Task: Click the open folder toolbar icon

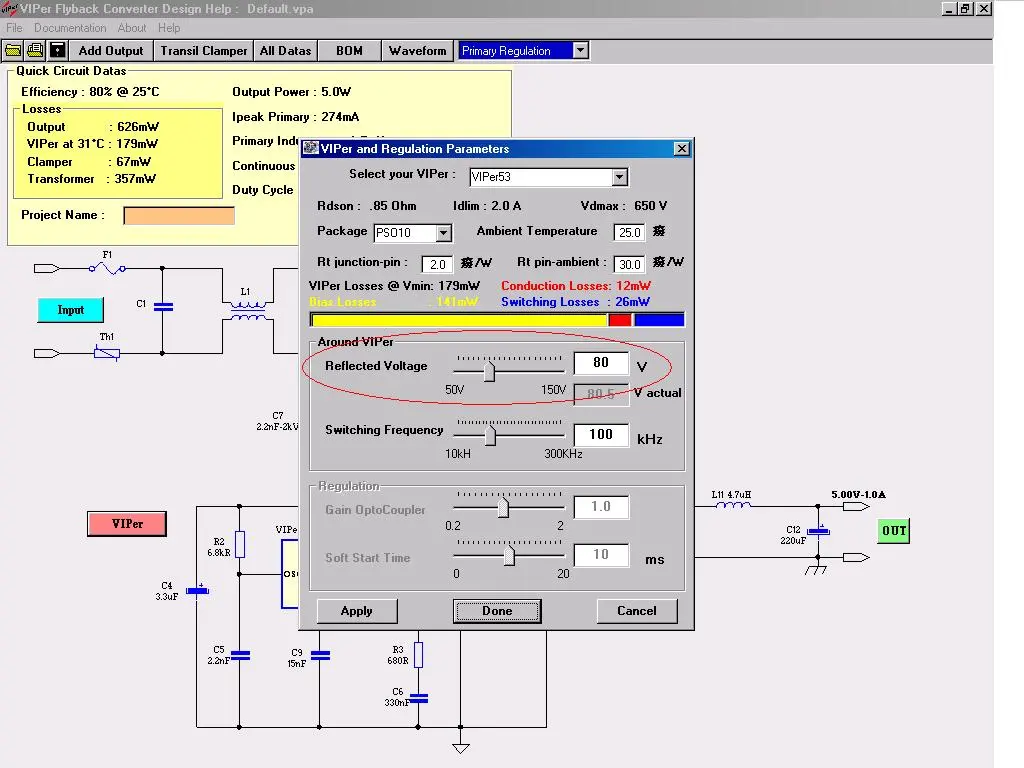Action: [x=13, y=50]
